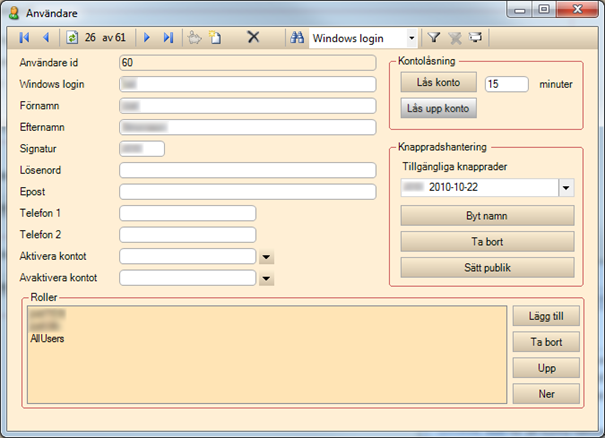Click into the Epost input field
This screenshot has height=438, width=605.
point(247,191)
